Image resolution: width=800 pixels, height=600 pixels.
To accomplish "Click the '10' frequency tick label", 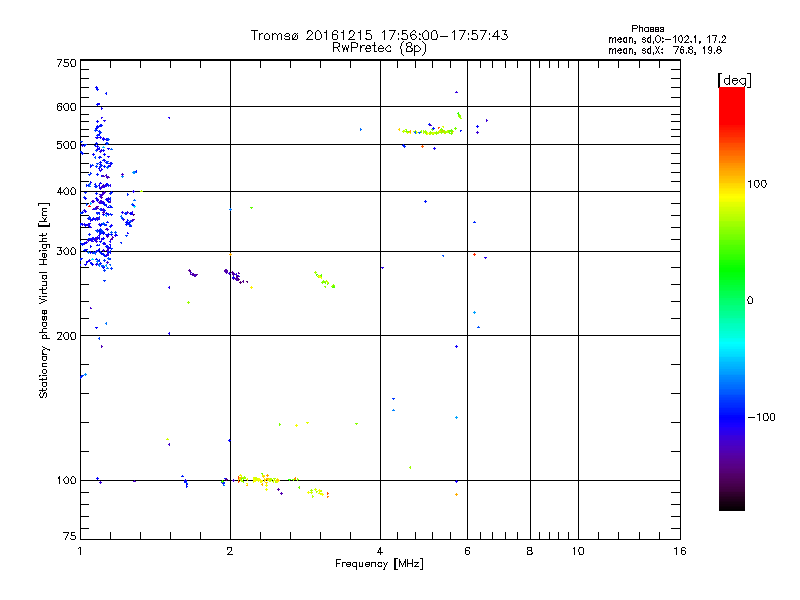I will tap(578, 551).
